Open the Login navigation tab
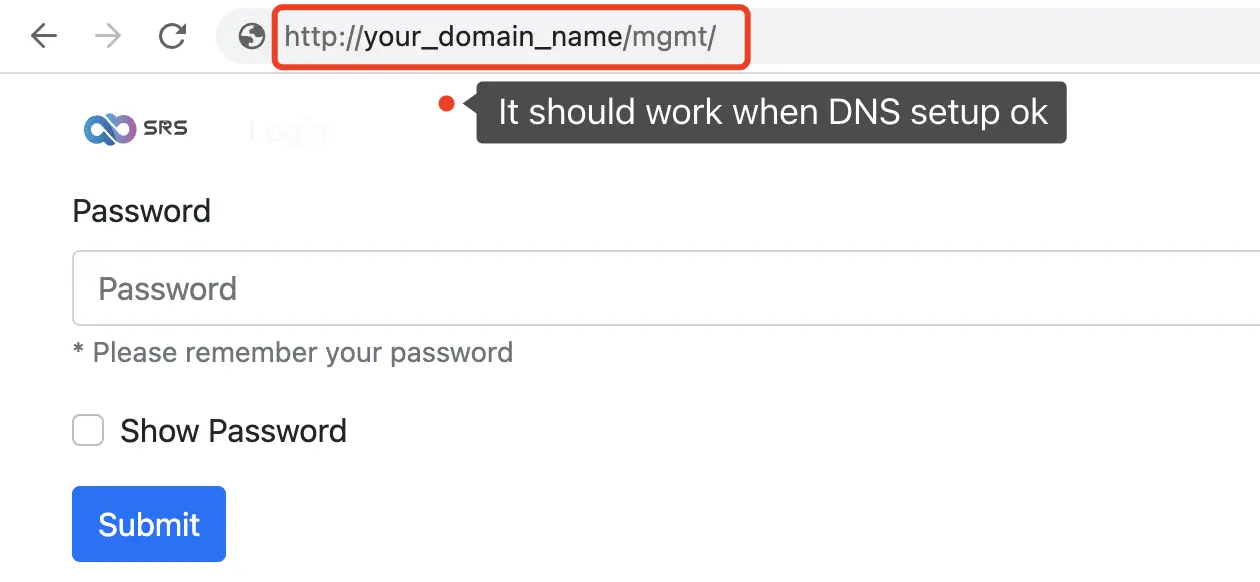This screenshot has height=582, width=1260. [288, 131]
